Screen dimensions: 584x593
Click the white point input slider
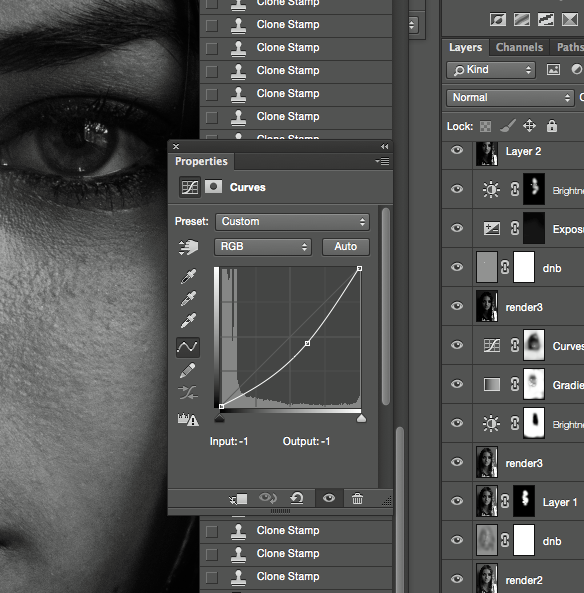pos(361,418)
